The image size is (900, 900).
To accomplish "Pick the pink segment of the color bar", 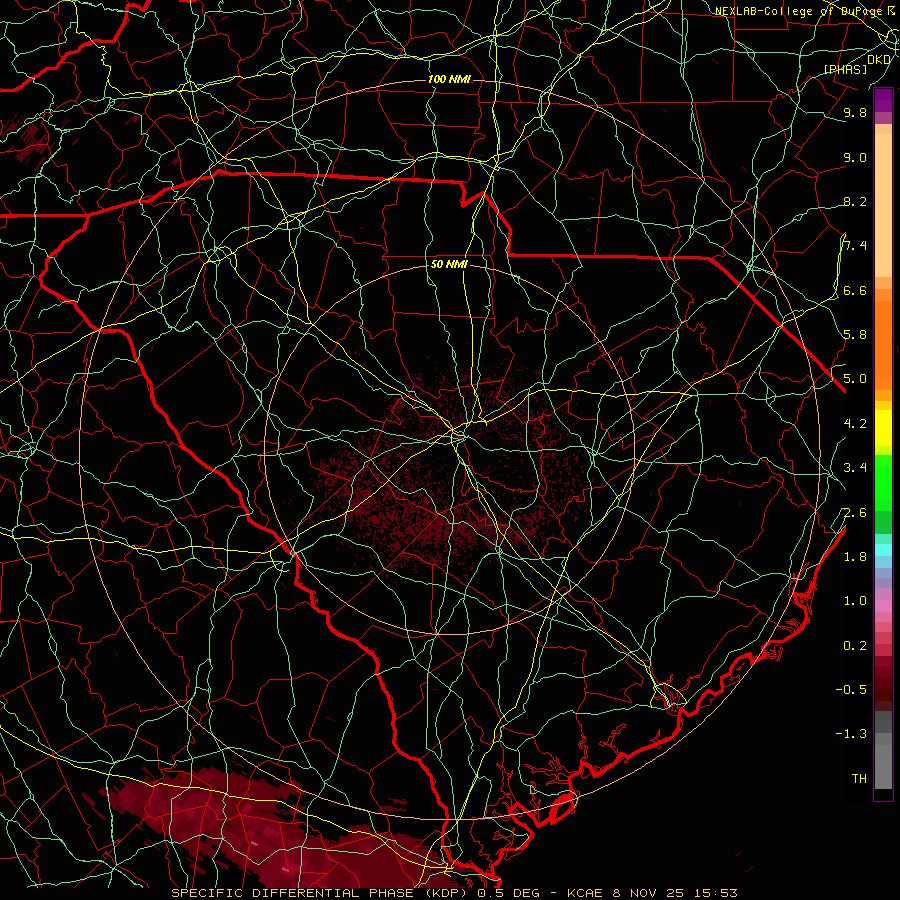I will 883,606.
